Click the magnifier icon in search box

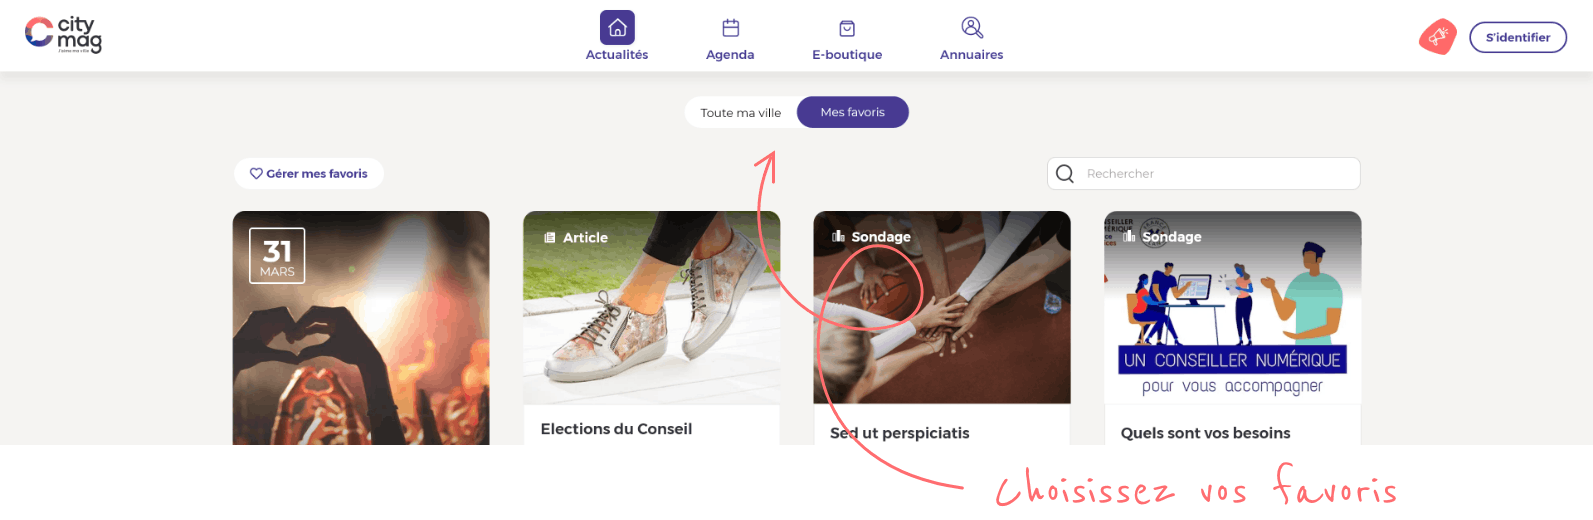tap(1065, 174)
